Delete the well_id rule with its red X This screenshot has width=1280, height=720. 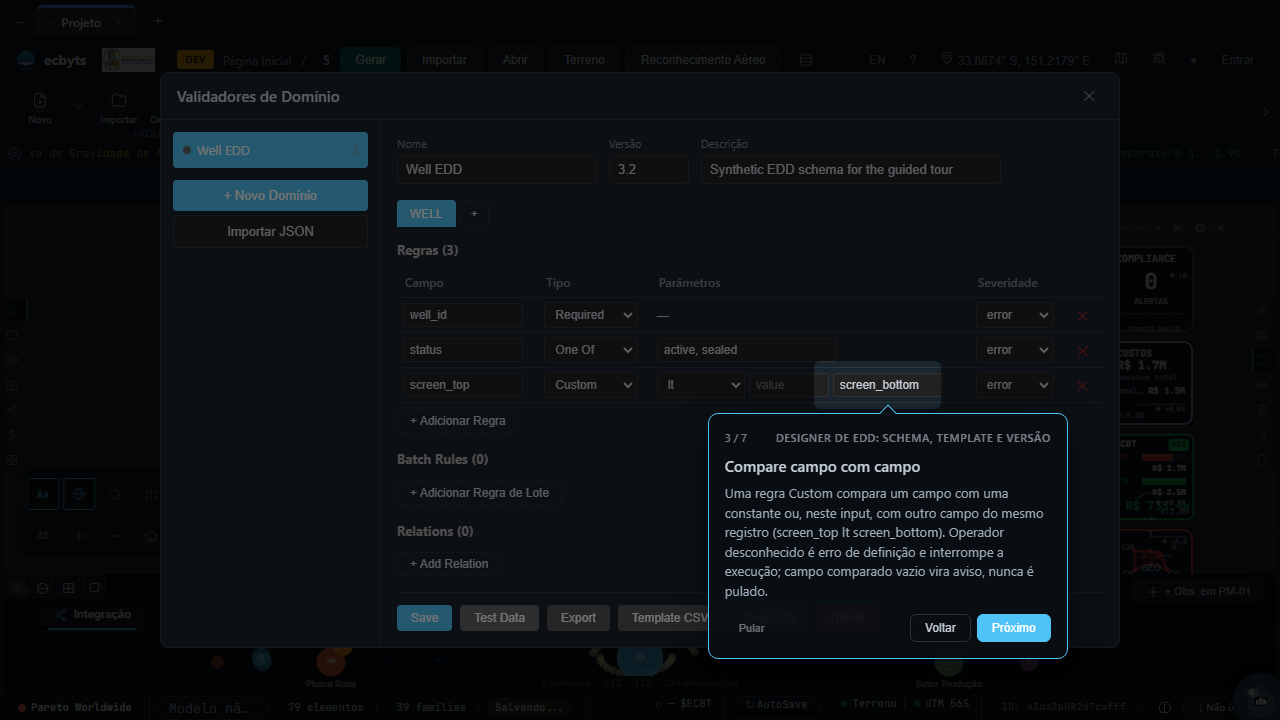coord(1082,315)
